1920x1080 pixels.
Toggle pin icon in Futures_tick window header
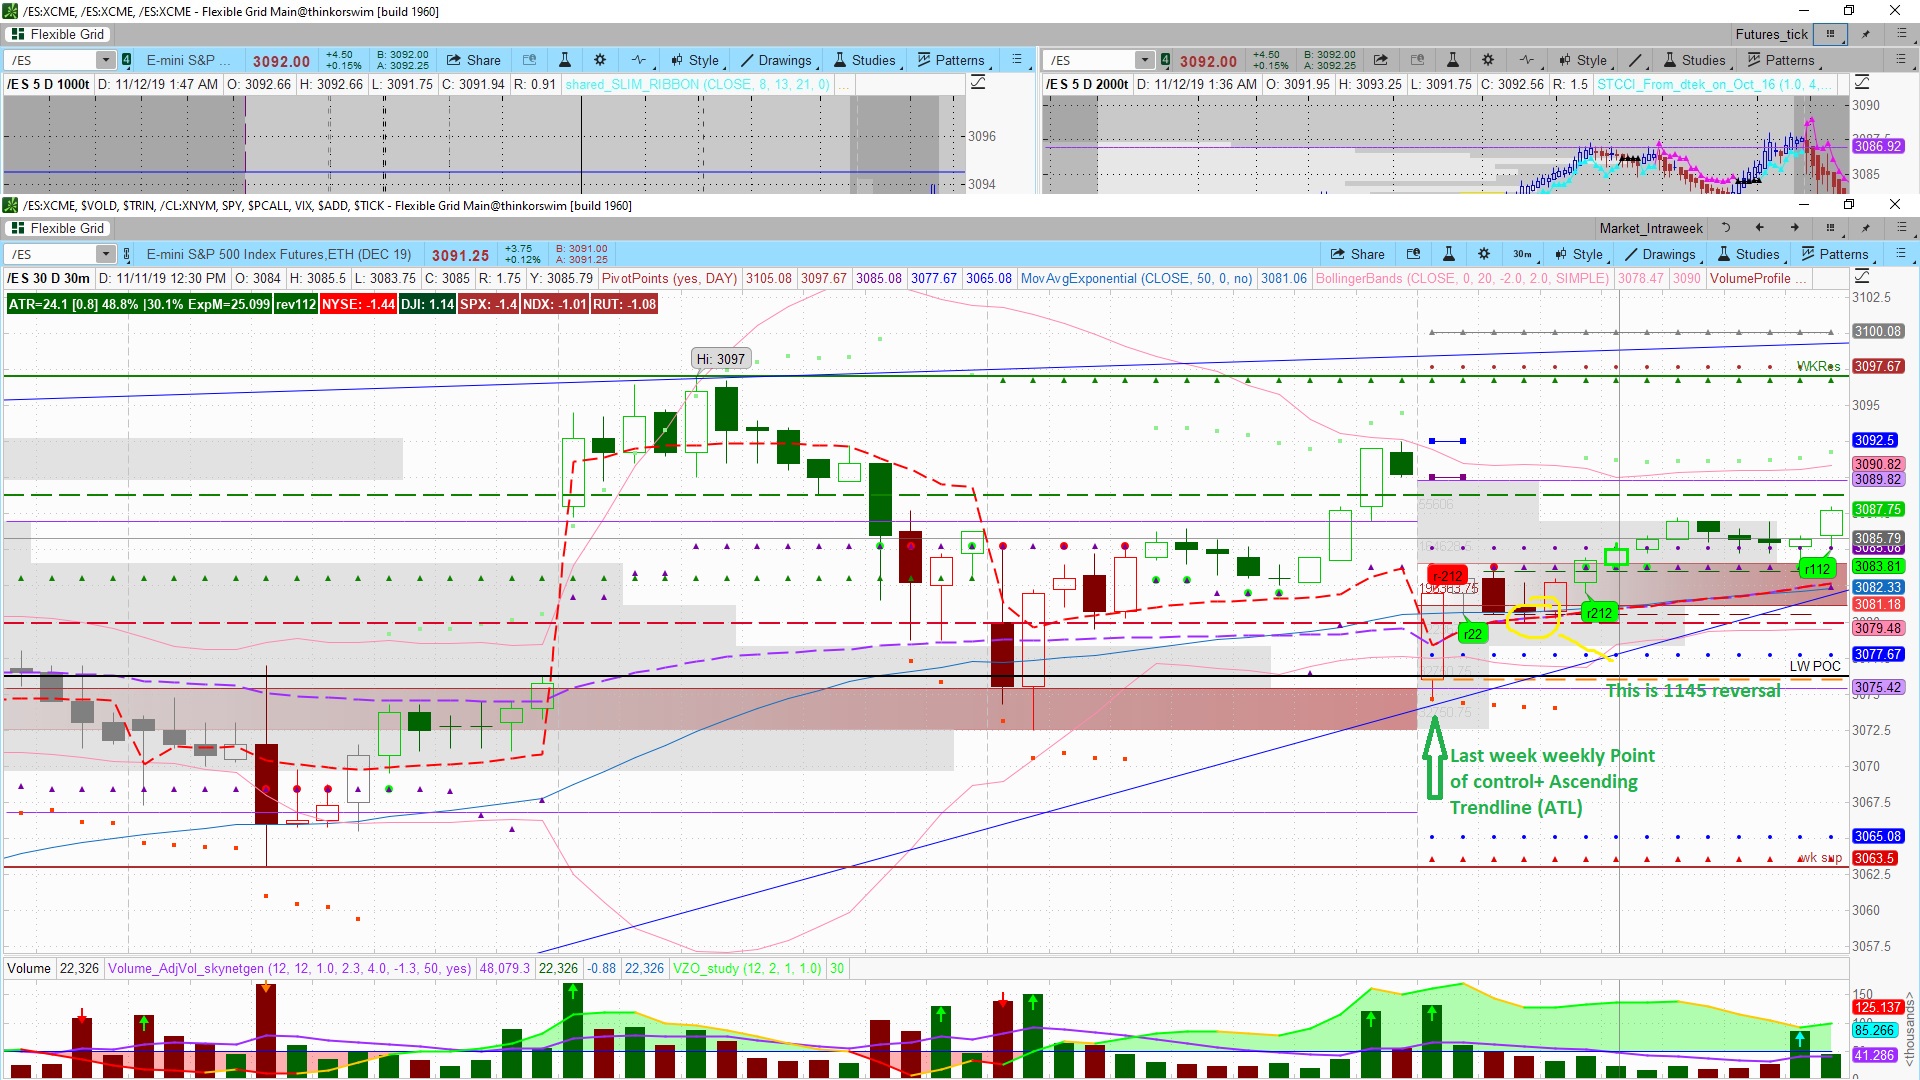[x=1865, y=34]
